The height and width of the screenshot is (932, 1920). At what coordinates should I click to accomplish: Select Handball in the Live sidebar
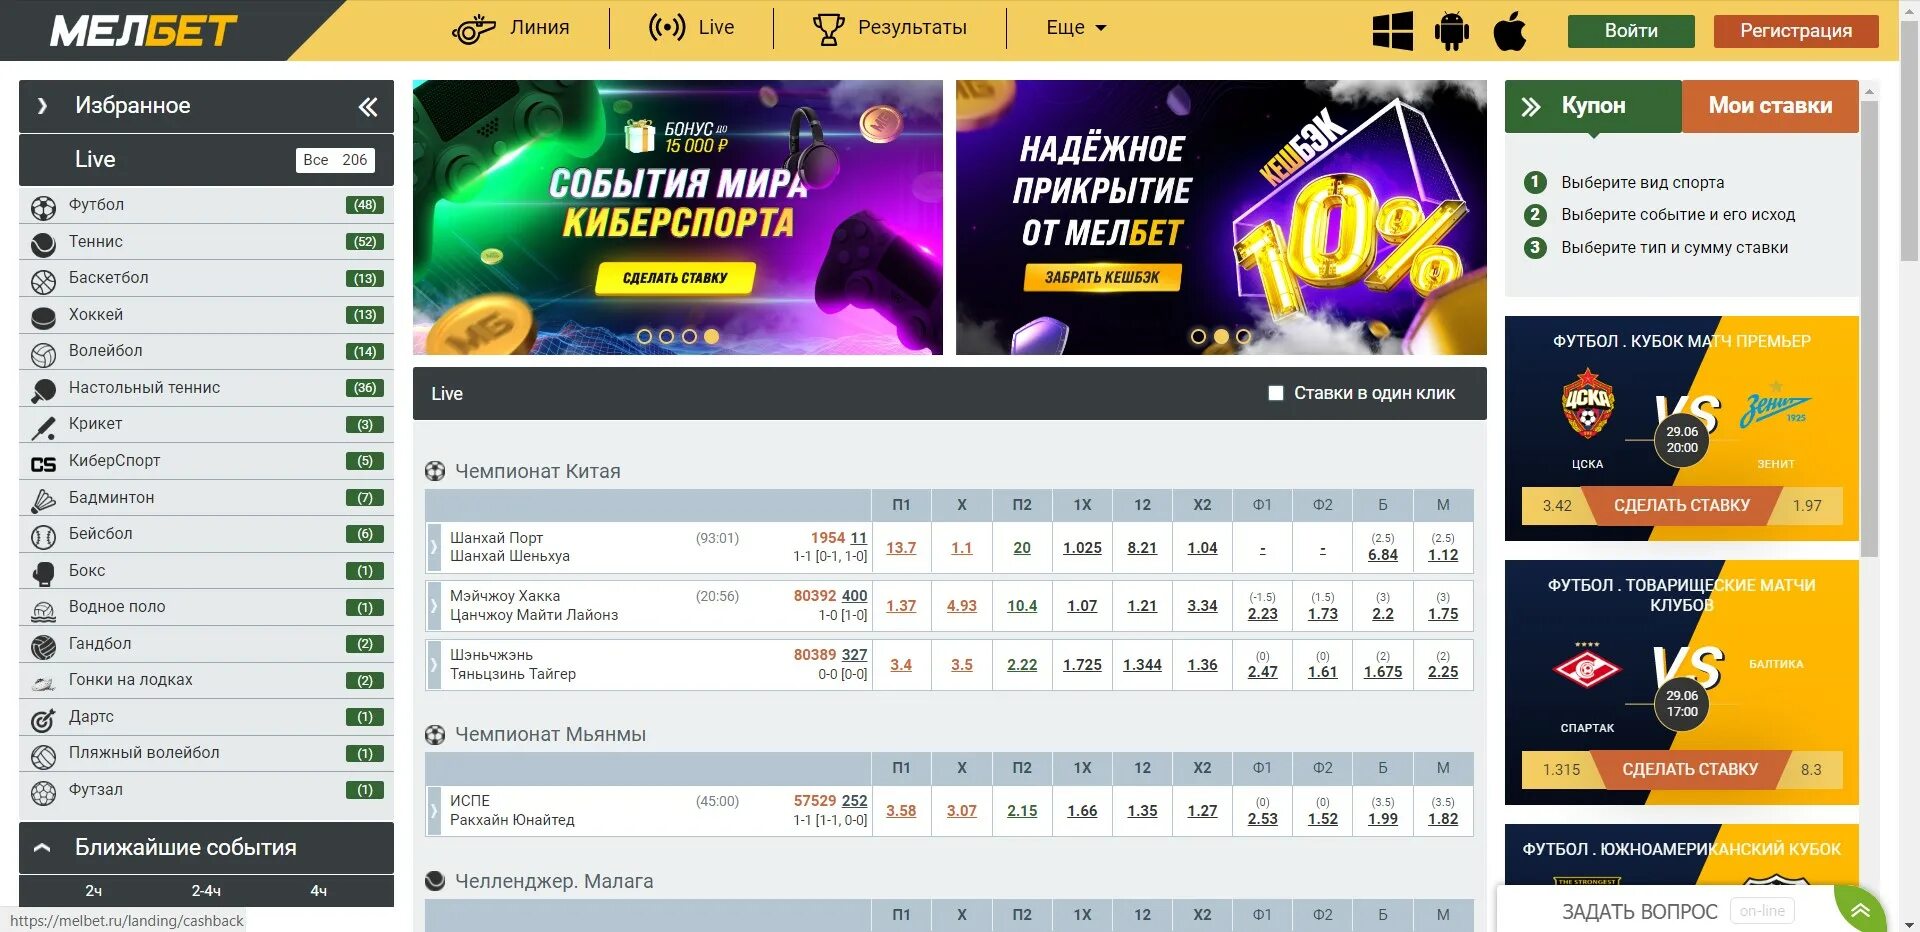[x=206, y=644]
